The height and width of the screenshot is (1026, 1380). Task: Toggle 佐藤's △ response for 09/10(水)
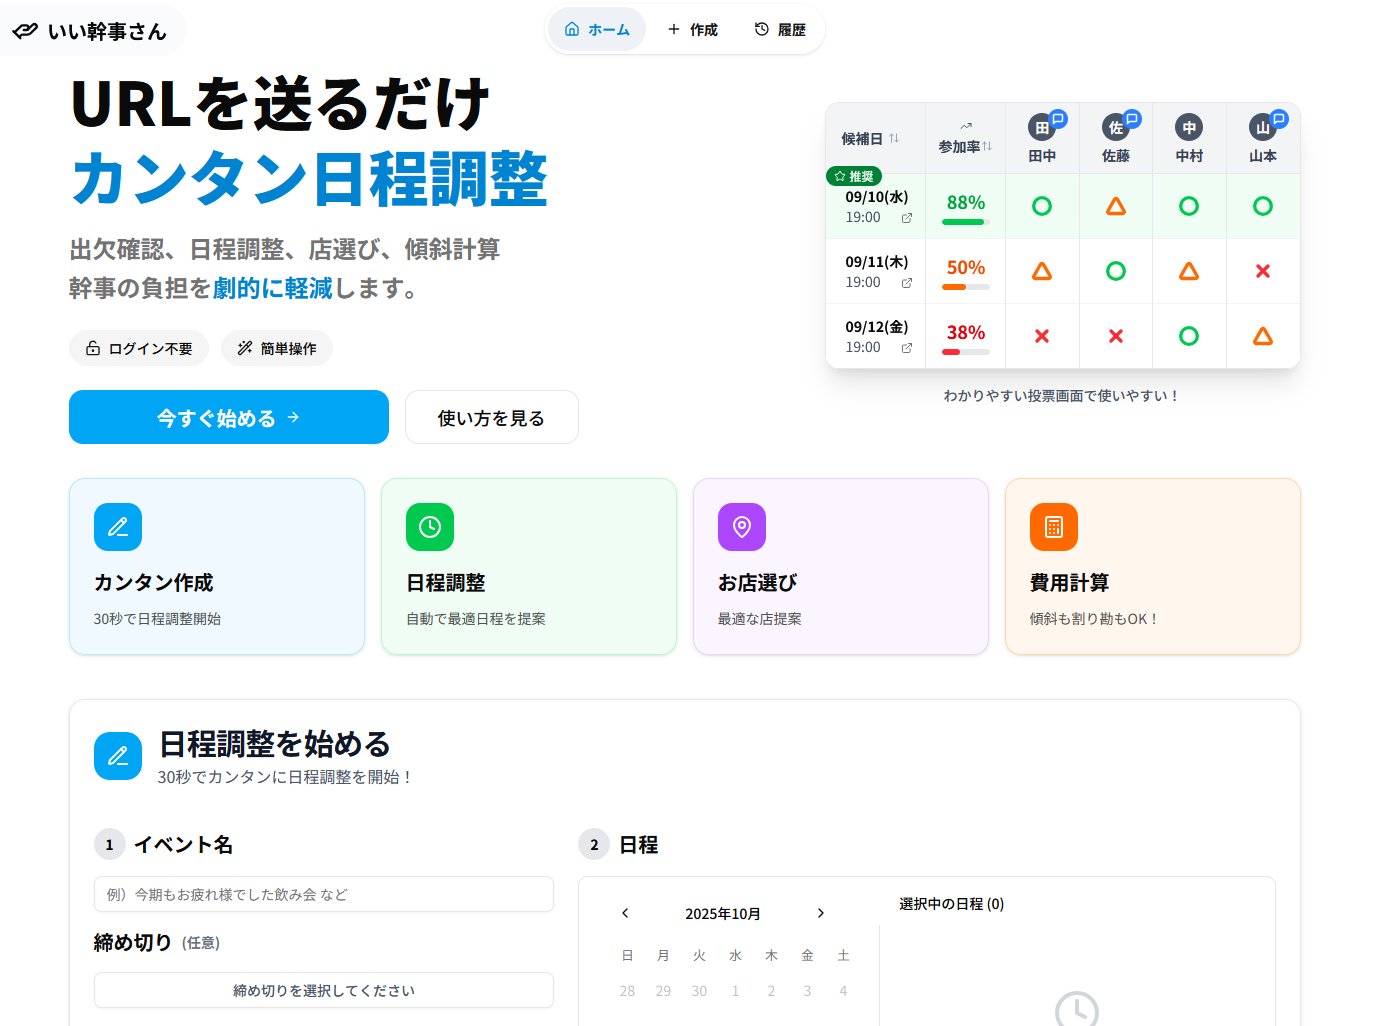(1116, 206)
